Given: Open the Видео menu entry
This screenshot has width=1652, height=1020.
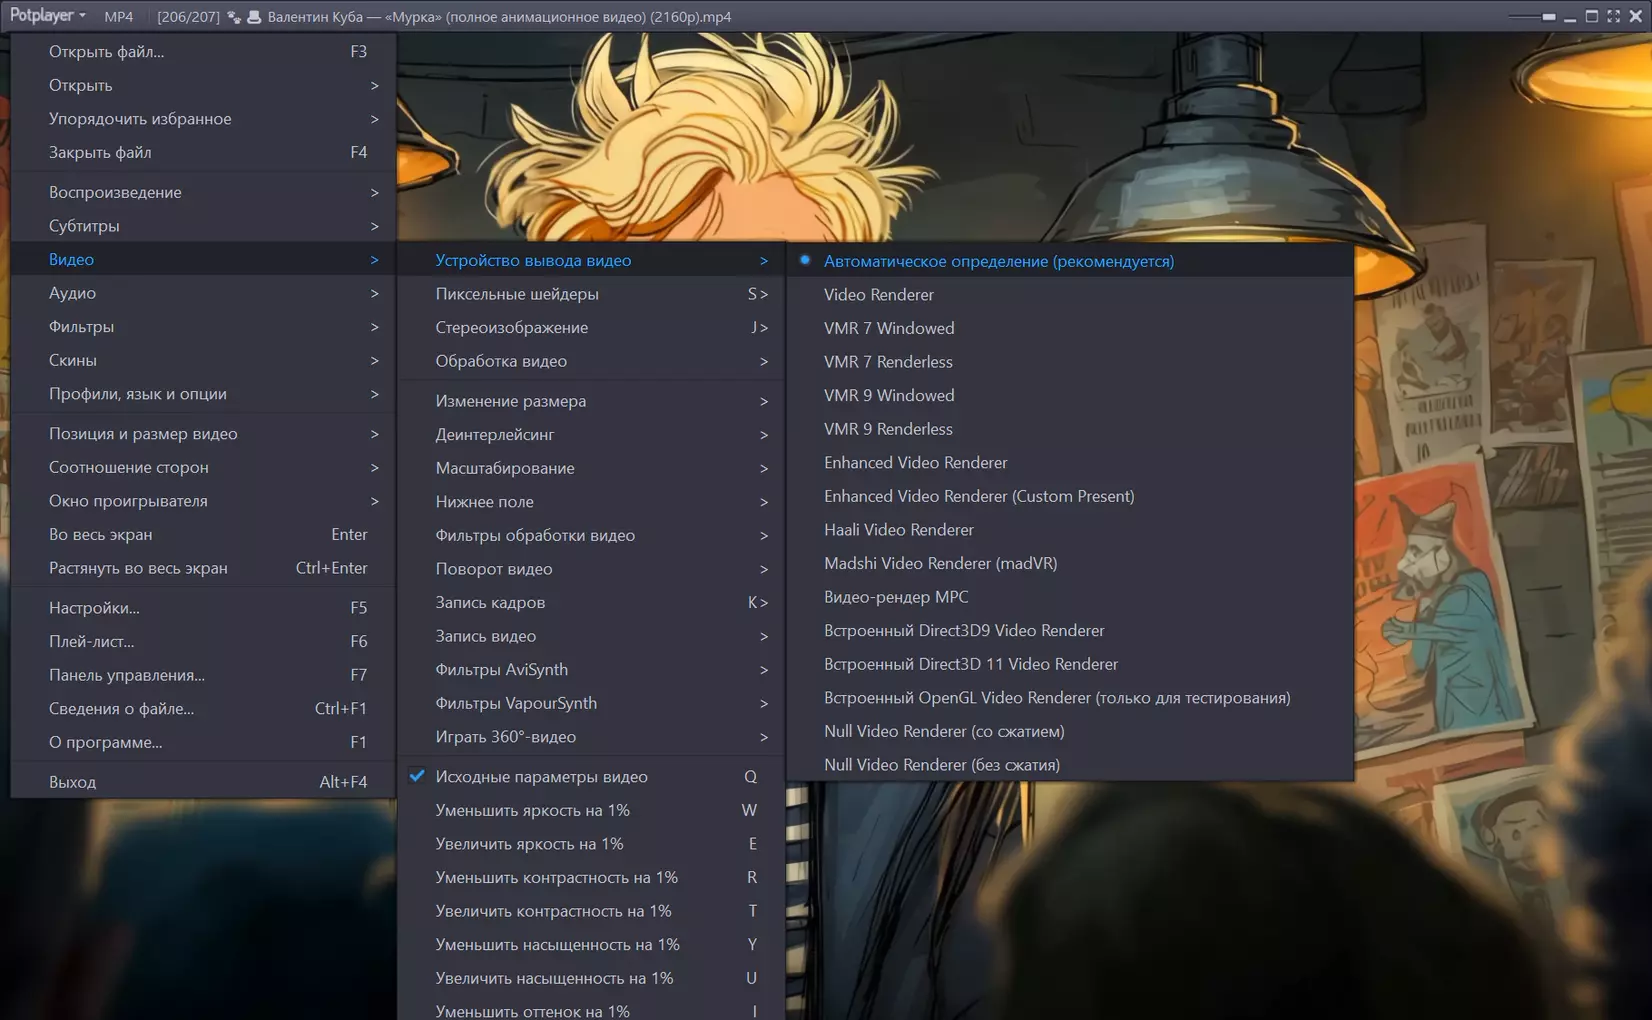Looking at the screenshot, I should 203,259.
